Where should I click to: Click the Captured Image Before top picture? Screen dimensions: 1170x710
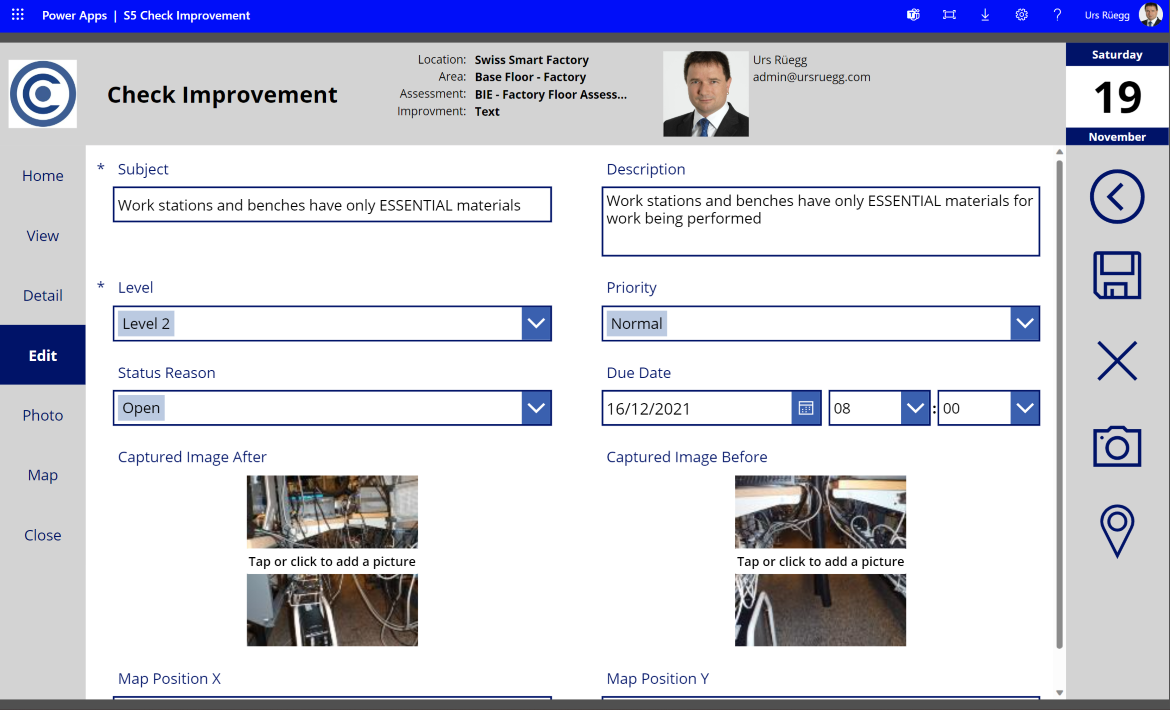tap(820, 512)
